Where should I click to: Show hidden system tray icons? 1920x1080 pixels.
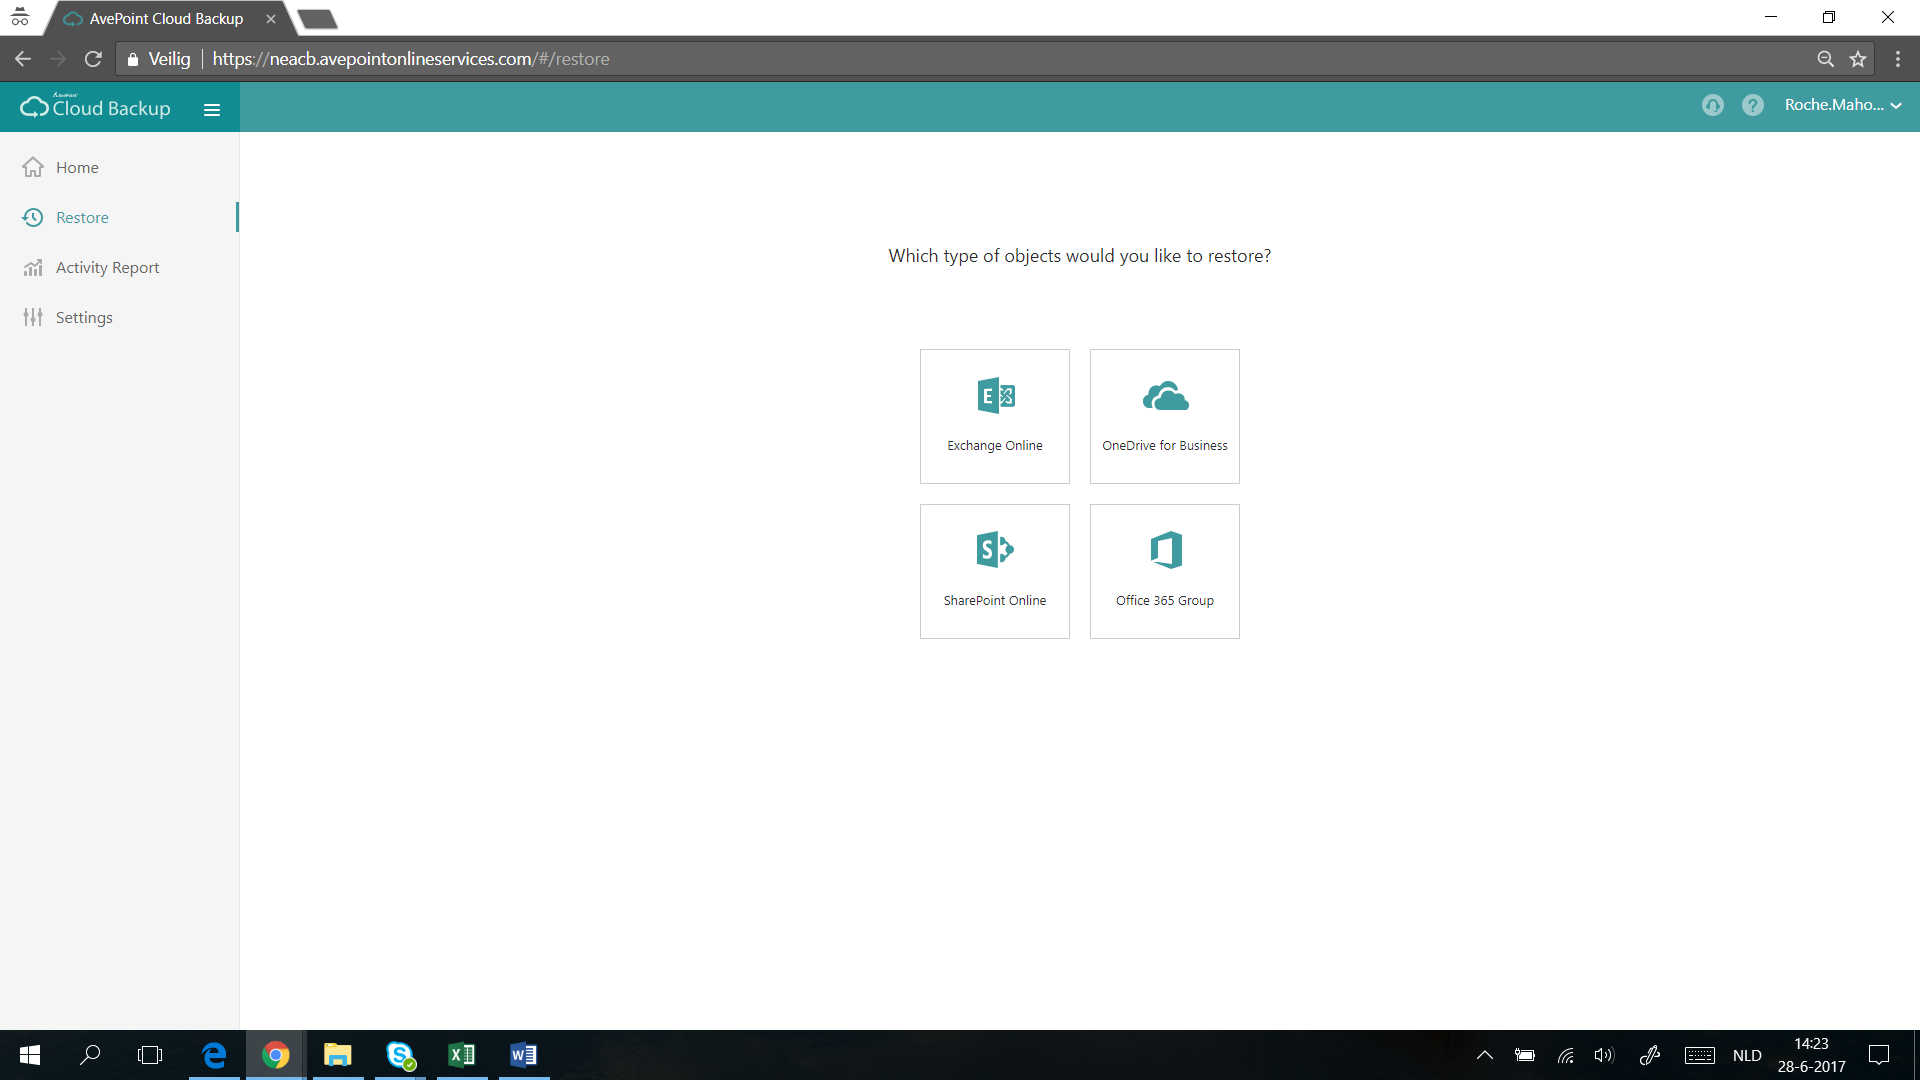click(1485, 1055)
